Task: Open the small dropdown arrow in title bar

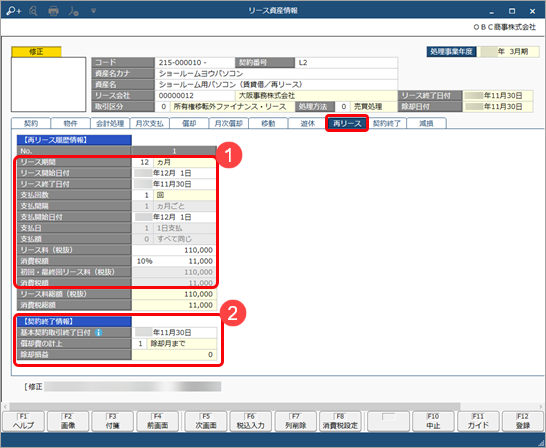Action: point(93,11)
